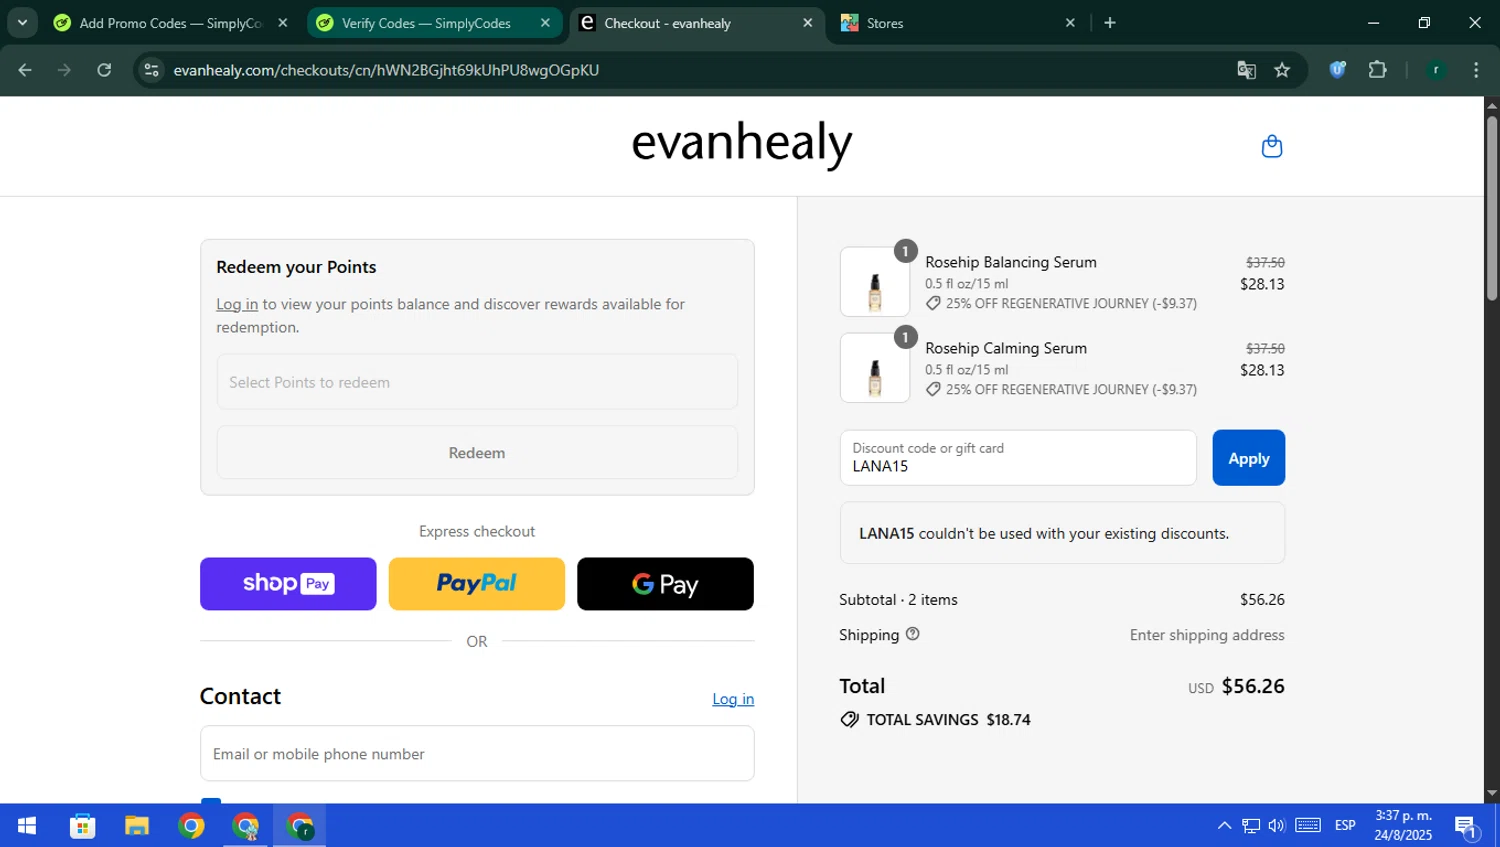Click the Enter shipping address text

pyautogui.click(x=1207, y=635)
